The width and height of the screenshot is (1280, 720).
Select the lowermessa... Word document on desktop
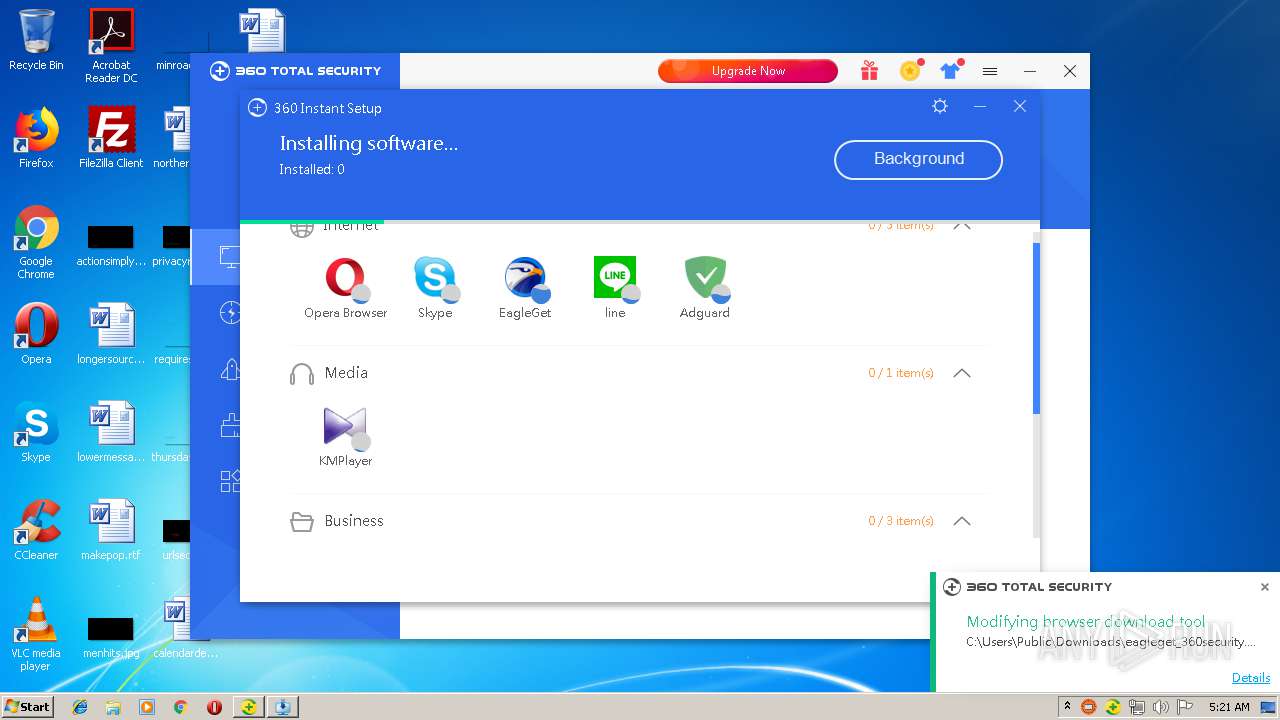111,432
